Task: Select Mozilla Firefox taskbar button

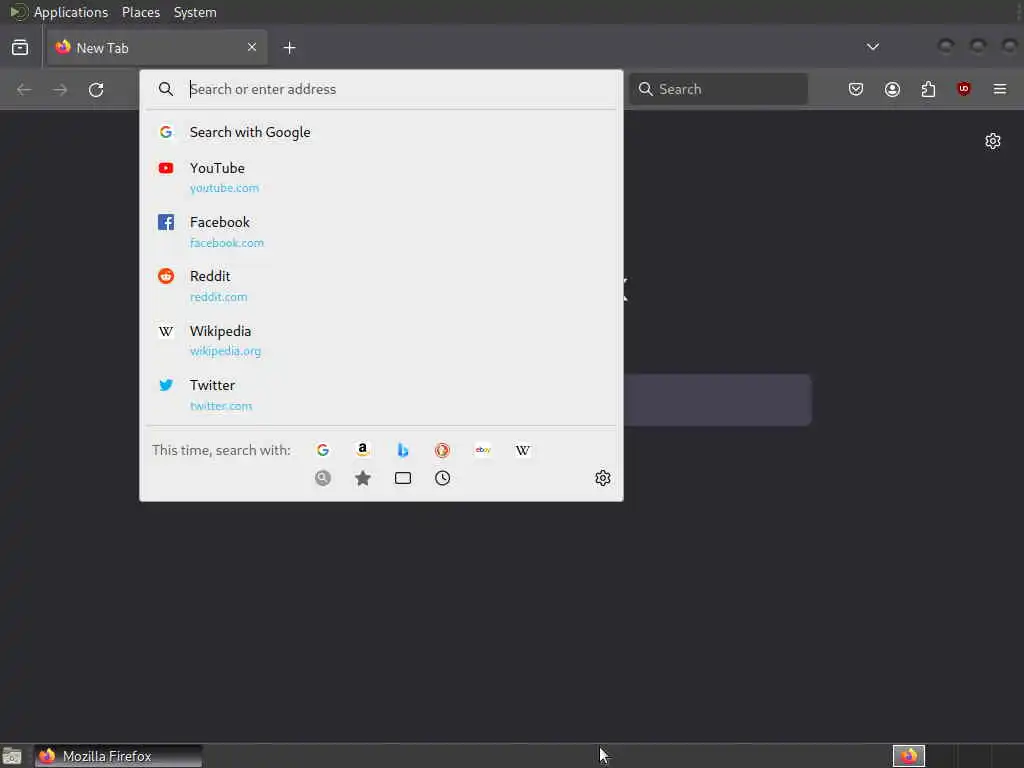Action: click(x=118, y=756)
